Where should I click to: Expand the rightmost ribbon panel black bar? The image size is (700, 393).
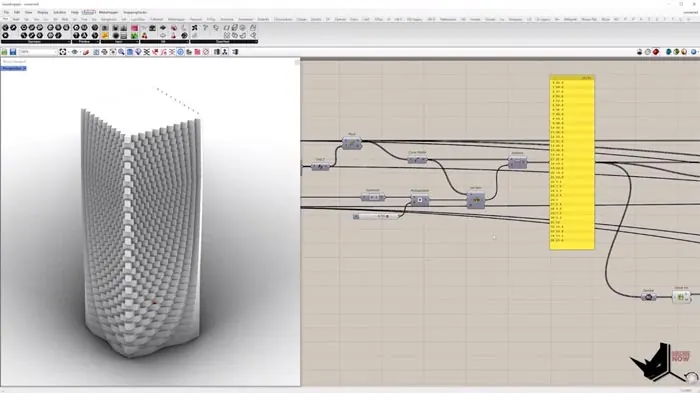click(224, 42)
